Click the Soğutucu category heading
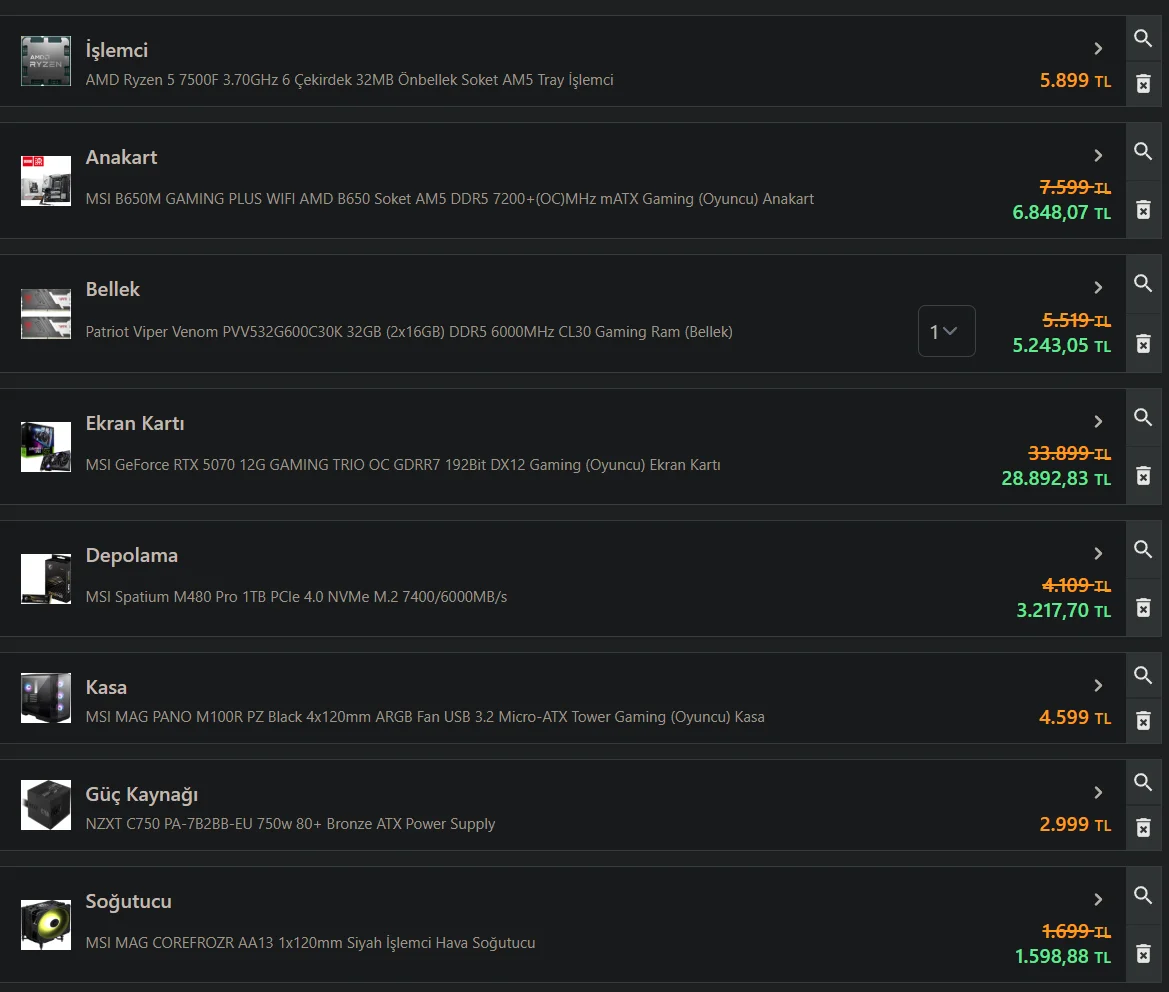The width and height of the screenshot is (1169, 992). point(128,902)
